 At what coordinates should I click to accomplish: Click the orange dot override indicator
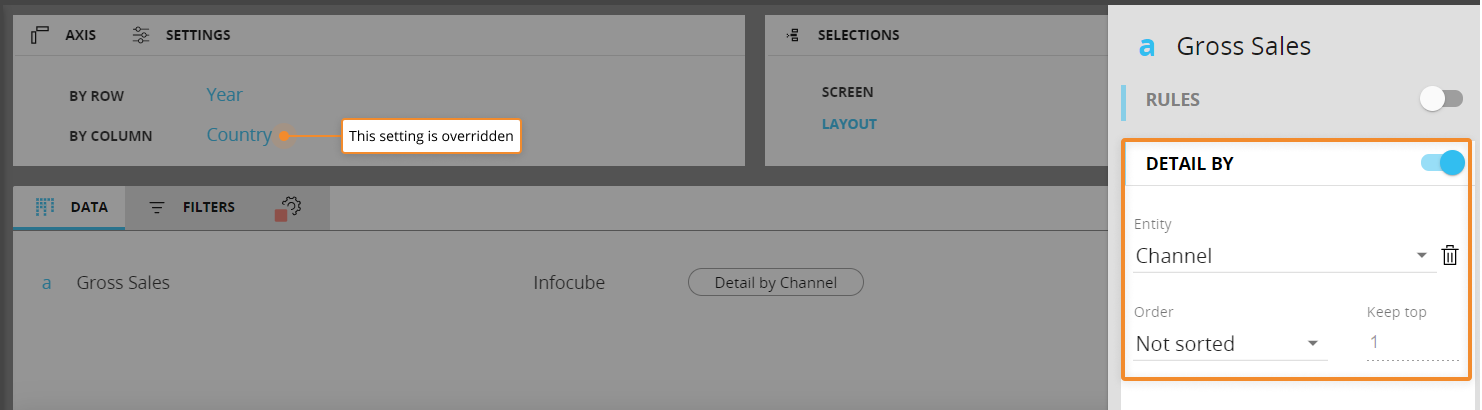coord(285,135)
